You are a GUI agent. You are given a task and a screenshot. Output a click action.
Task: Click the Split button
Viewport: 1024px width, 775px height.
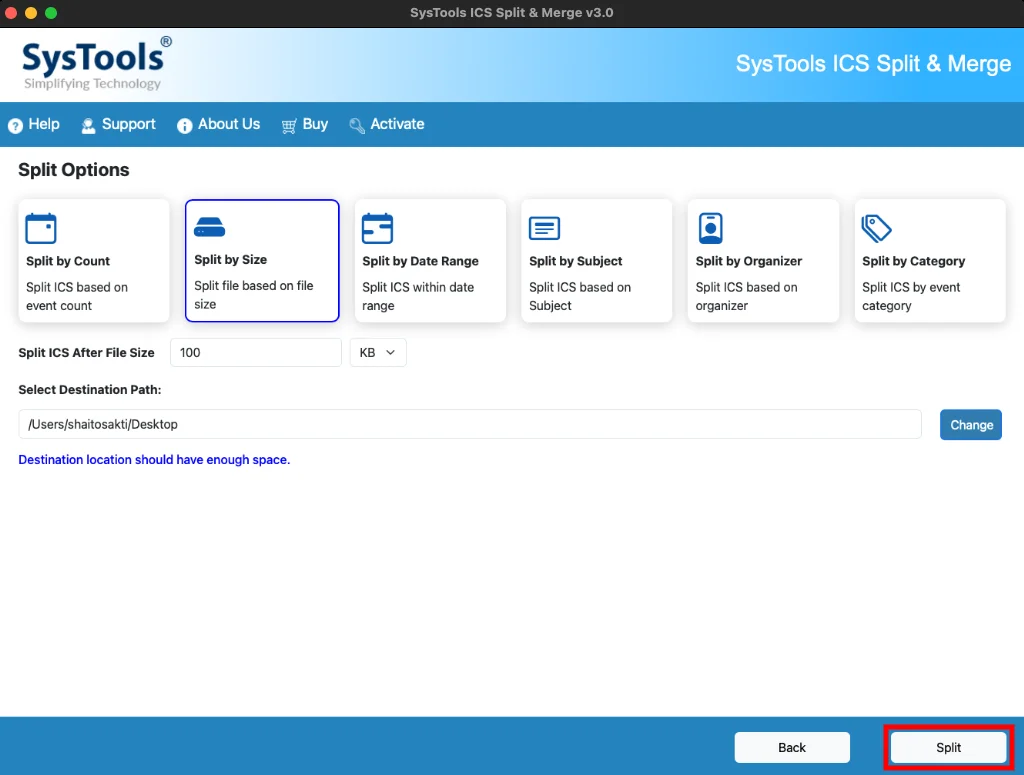point(948,747)
